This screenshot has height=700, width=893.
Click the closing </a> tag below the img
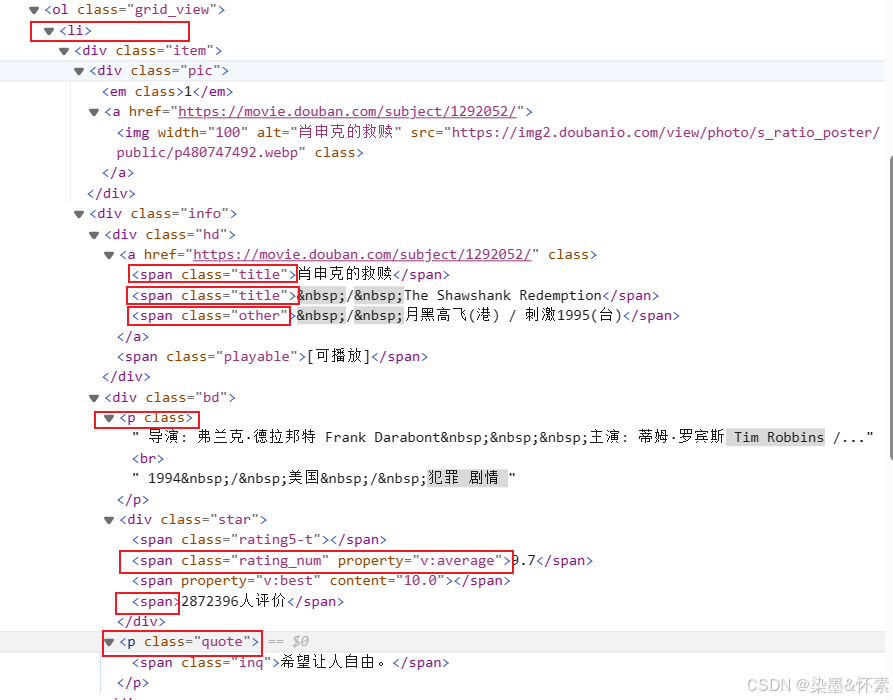point(118,173)
